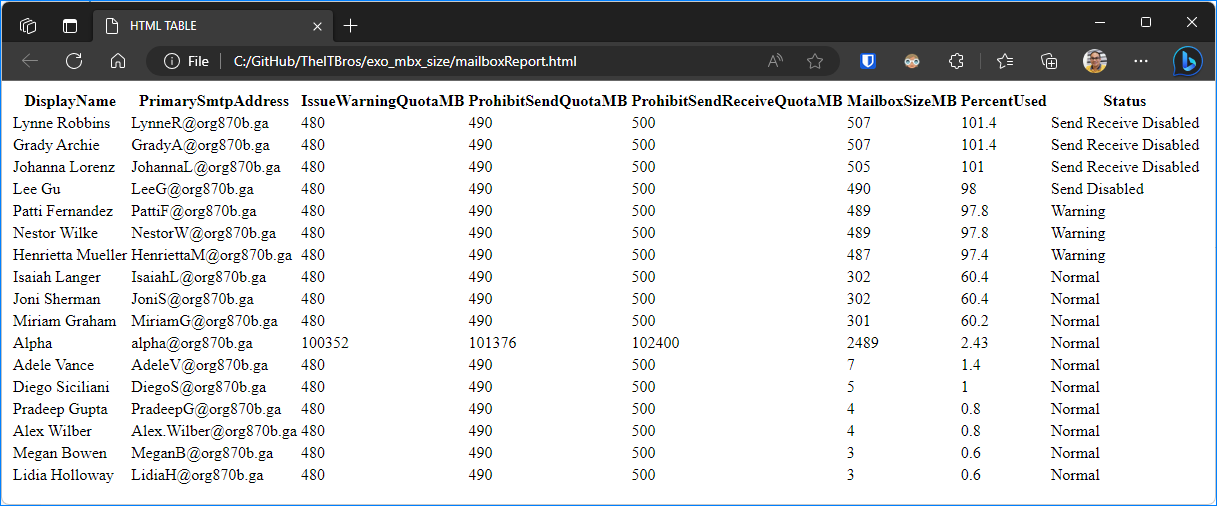The width and height of the screenshot is (1217, 506).
Task: Select Johanna Lorenz's Send Receive Disabled status
Action: coord(1125,167)
